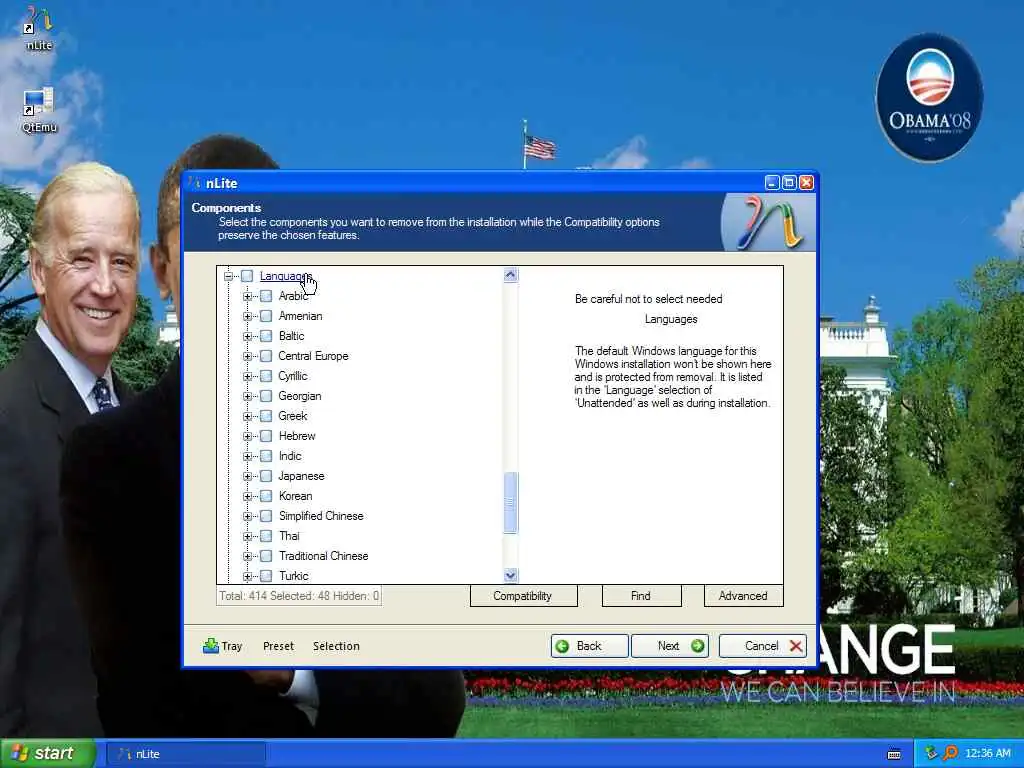Expand the Turkic tree node
Image resolution: width=1024 pixels, height=768 pixels.
[x=248, y=576]
